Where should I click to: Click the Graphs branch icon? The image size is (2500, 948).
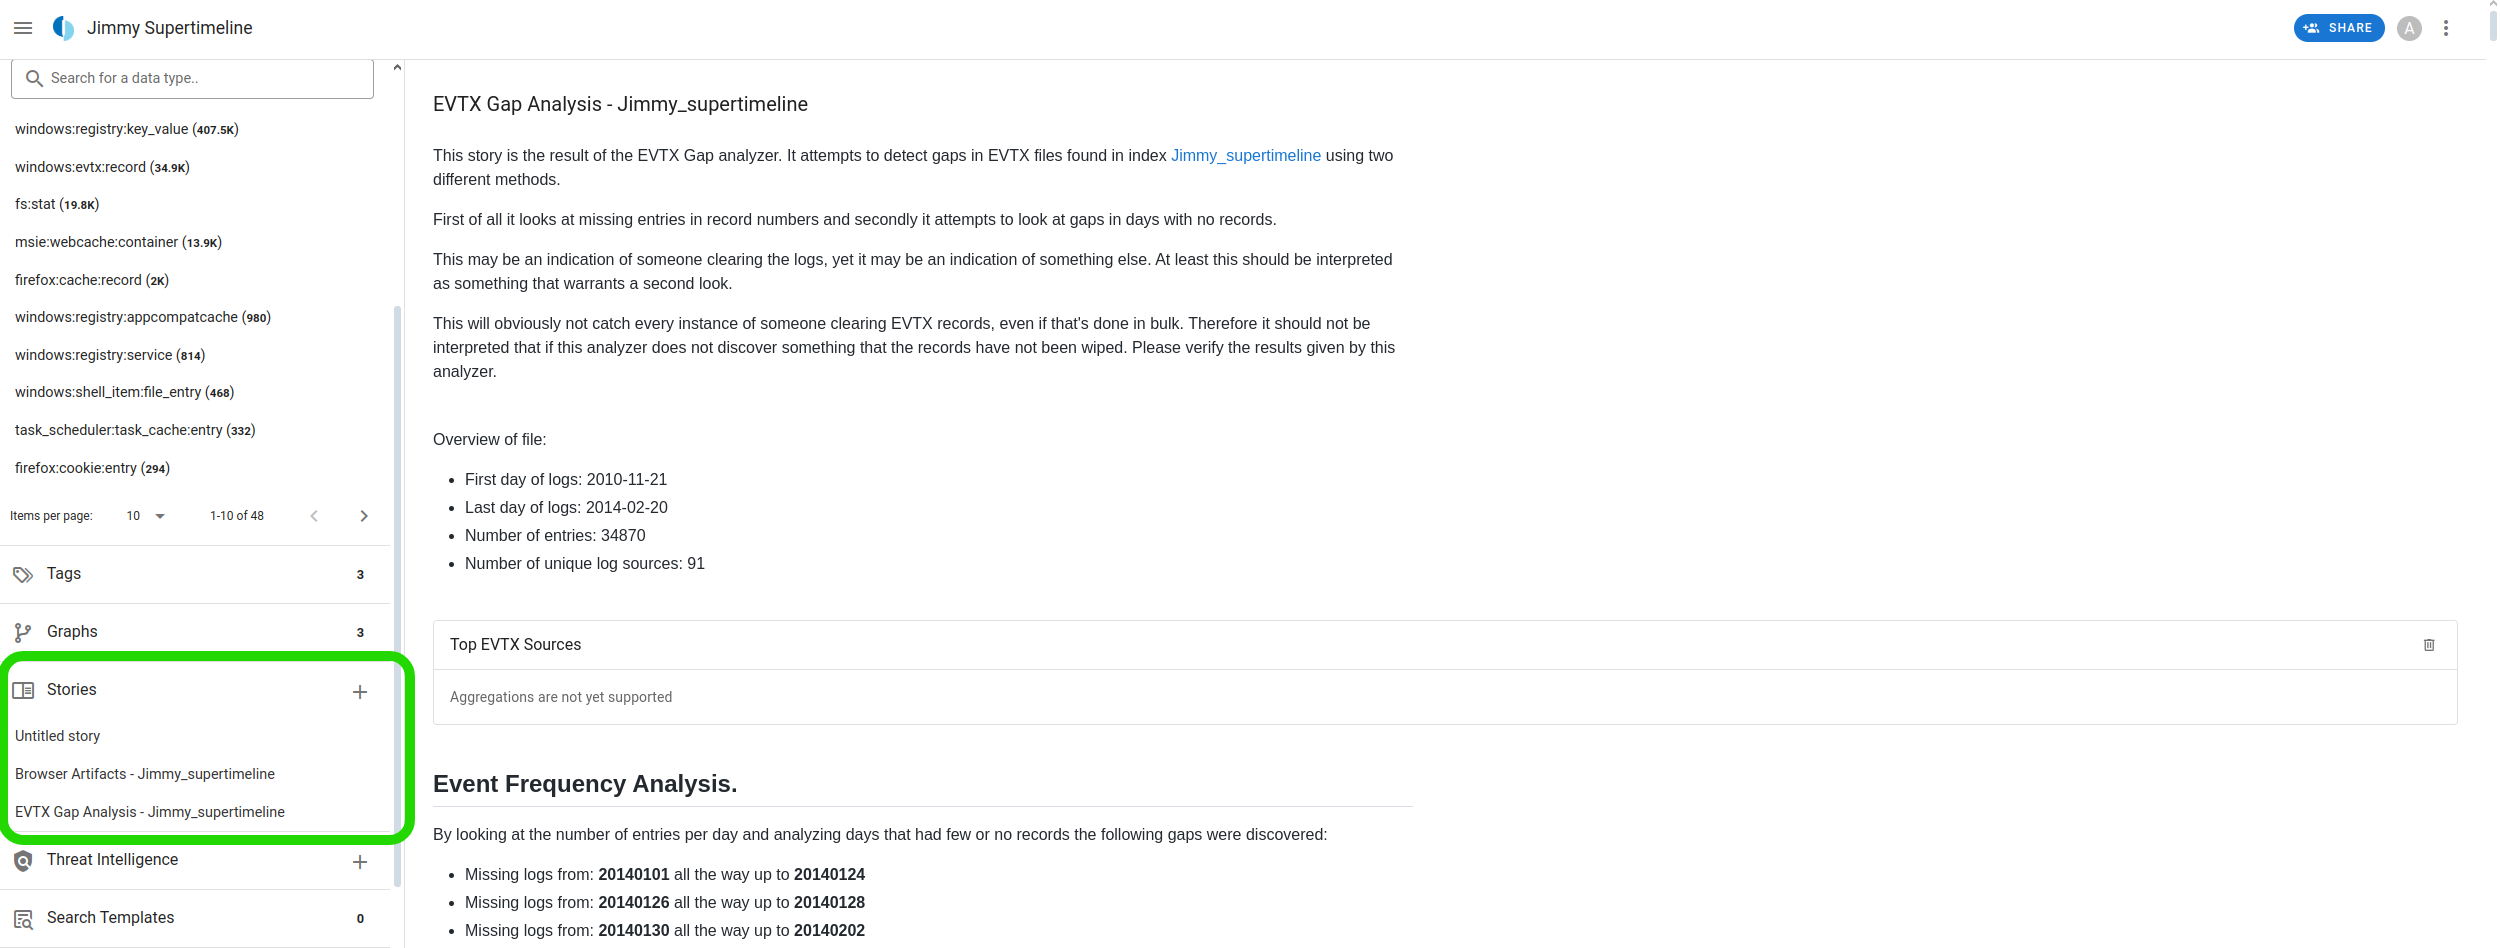(23, 633)
